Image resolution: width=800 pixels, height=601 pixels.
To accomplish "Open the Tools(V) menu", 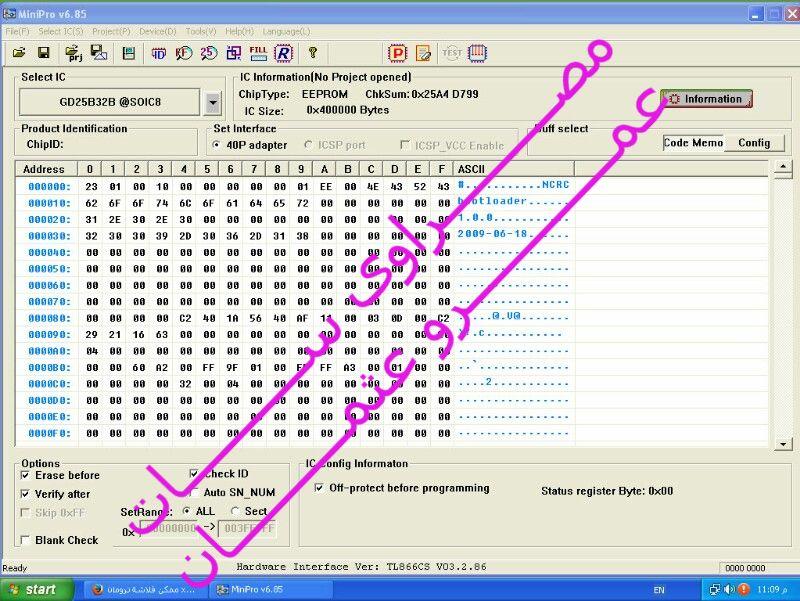I will [201, 32].
